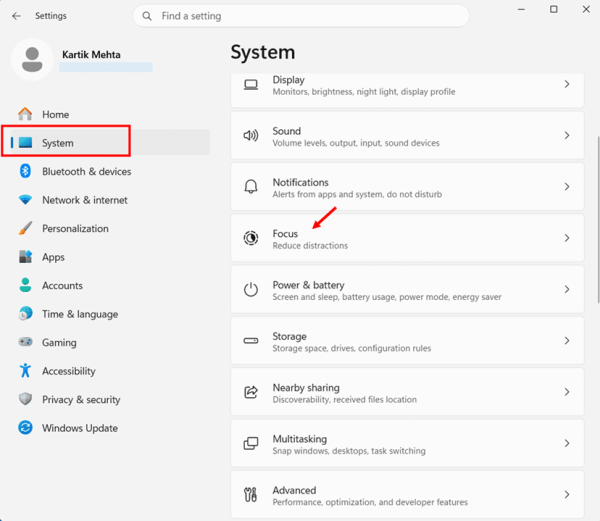This screenshot has height=521, width=600.
Task: Click the Notifications bell icon
Action: 251,187
